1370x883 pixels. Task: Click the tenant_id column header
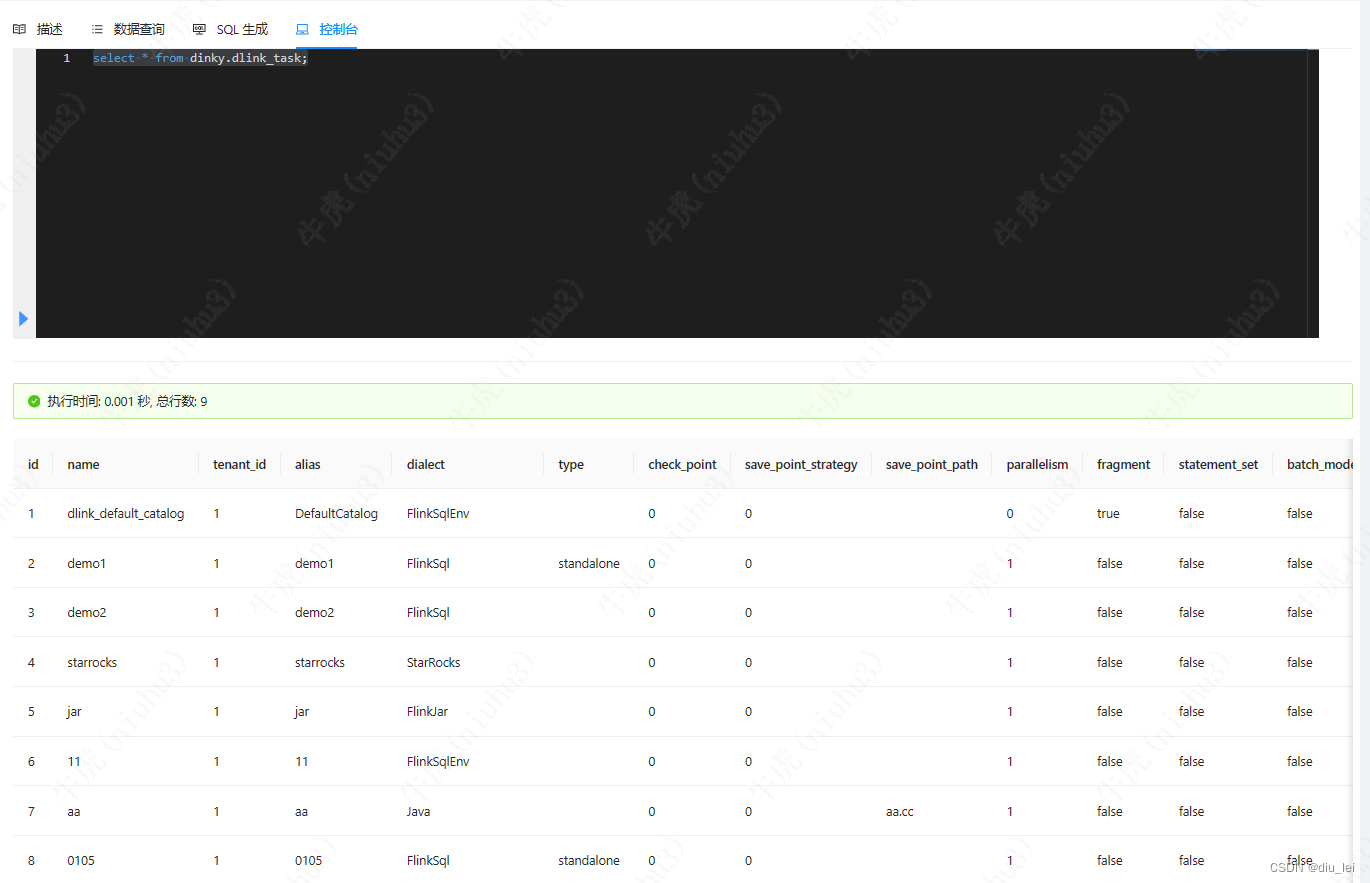tap(239, 464)
